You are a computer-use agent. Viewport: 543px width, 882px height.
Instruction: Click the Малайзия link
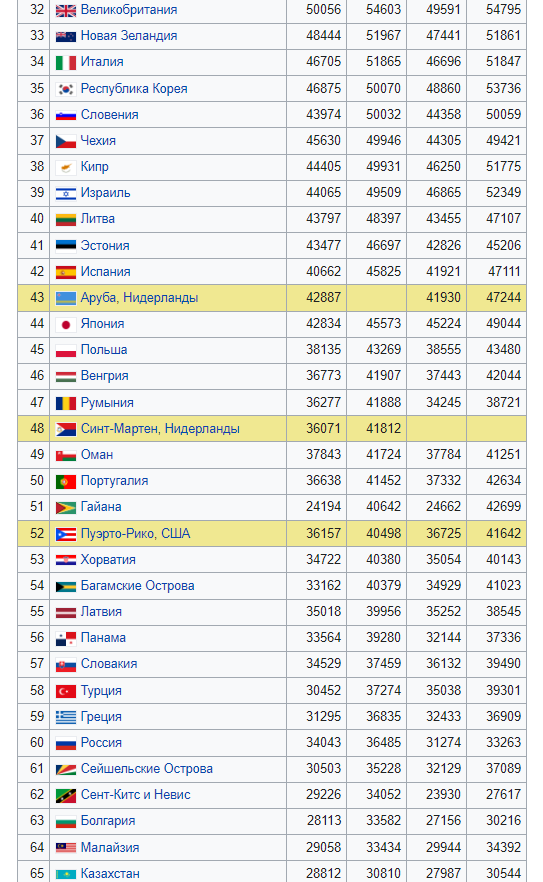pos(110,847)
